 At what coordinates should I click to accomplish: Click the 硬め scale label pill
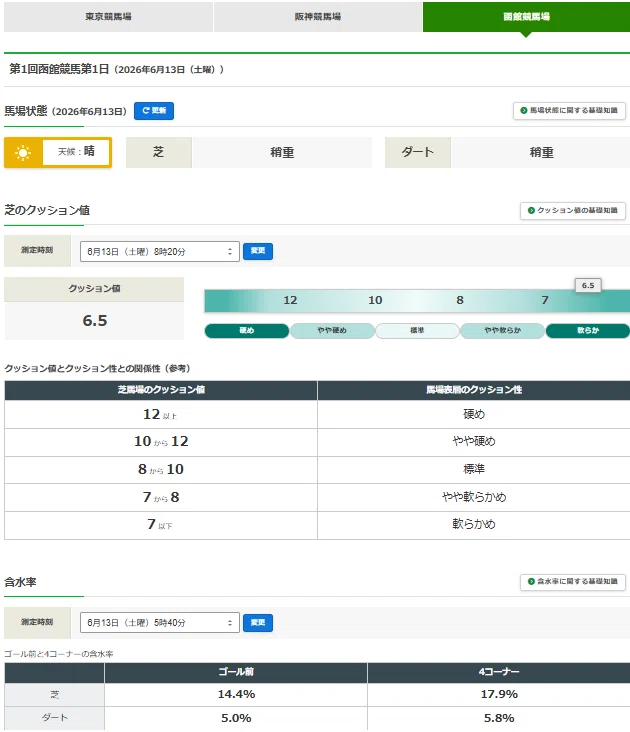[x=247, y=331]
